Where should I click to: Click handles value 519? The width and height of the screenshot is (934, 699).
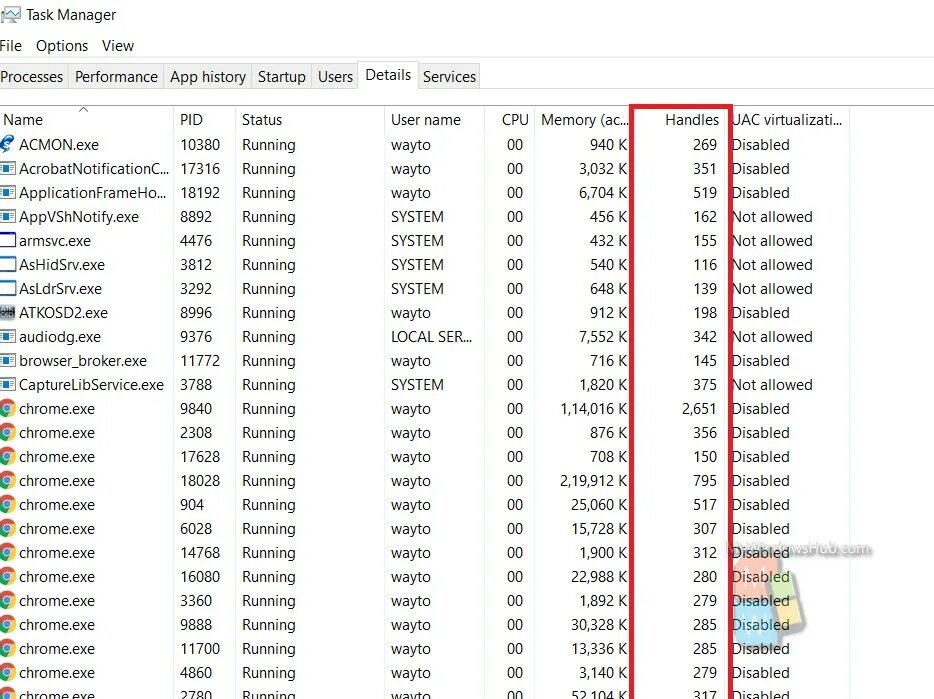click(x=705, y=193)
